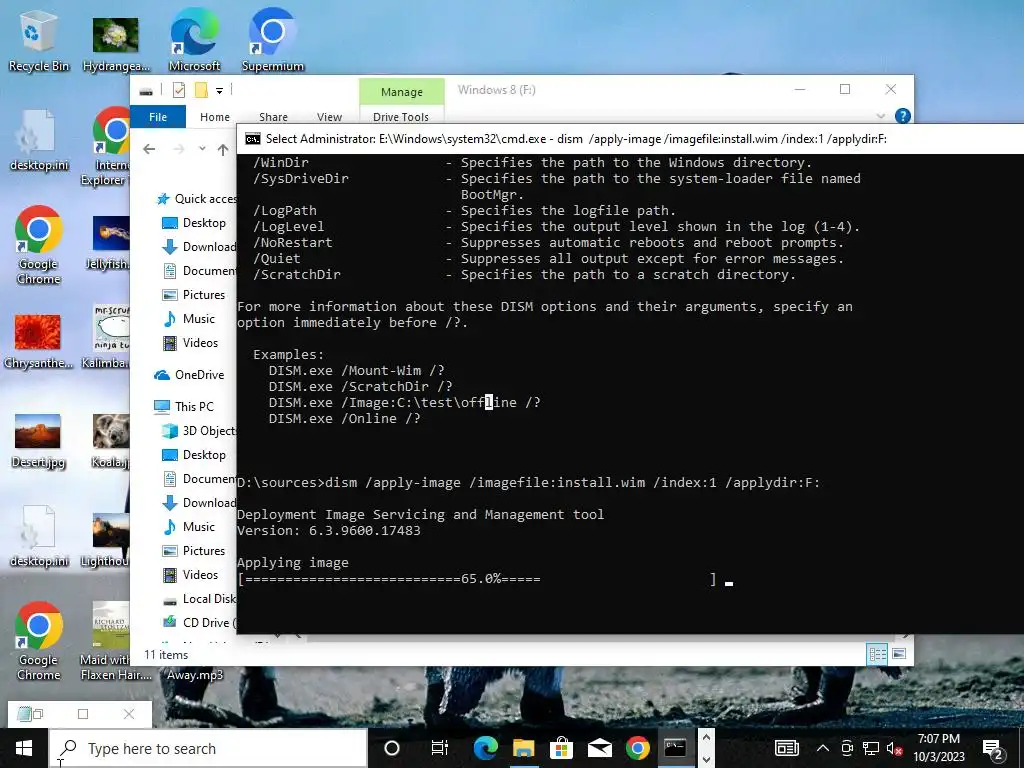Open Task View on taskbar
Image resolution: width=1024 pixels, height=768 pixels.
coord(440,748)
